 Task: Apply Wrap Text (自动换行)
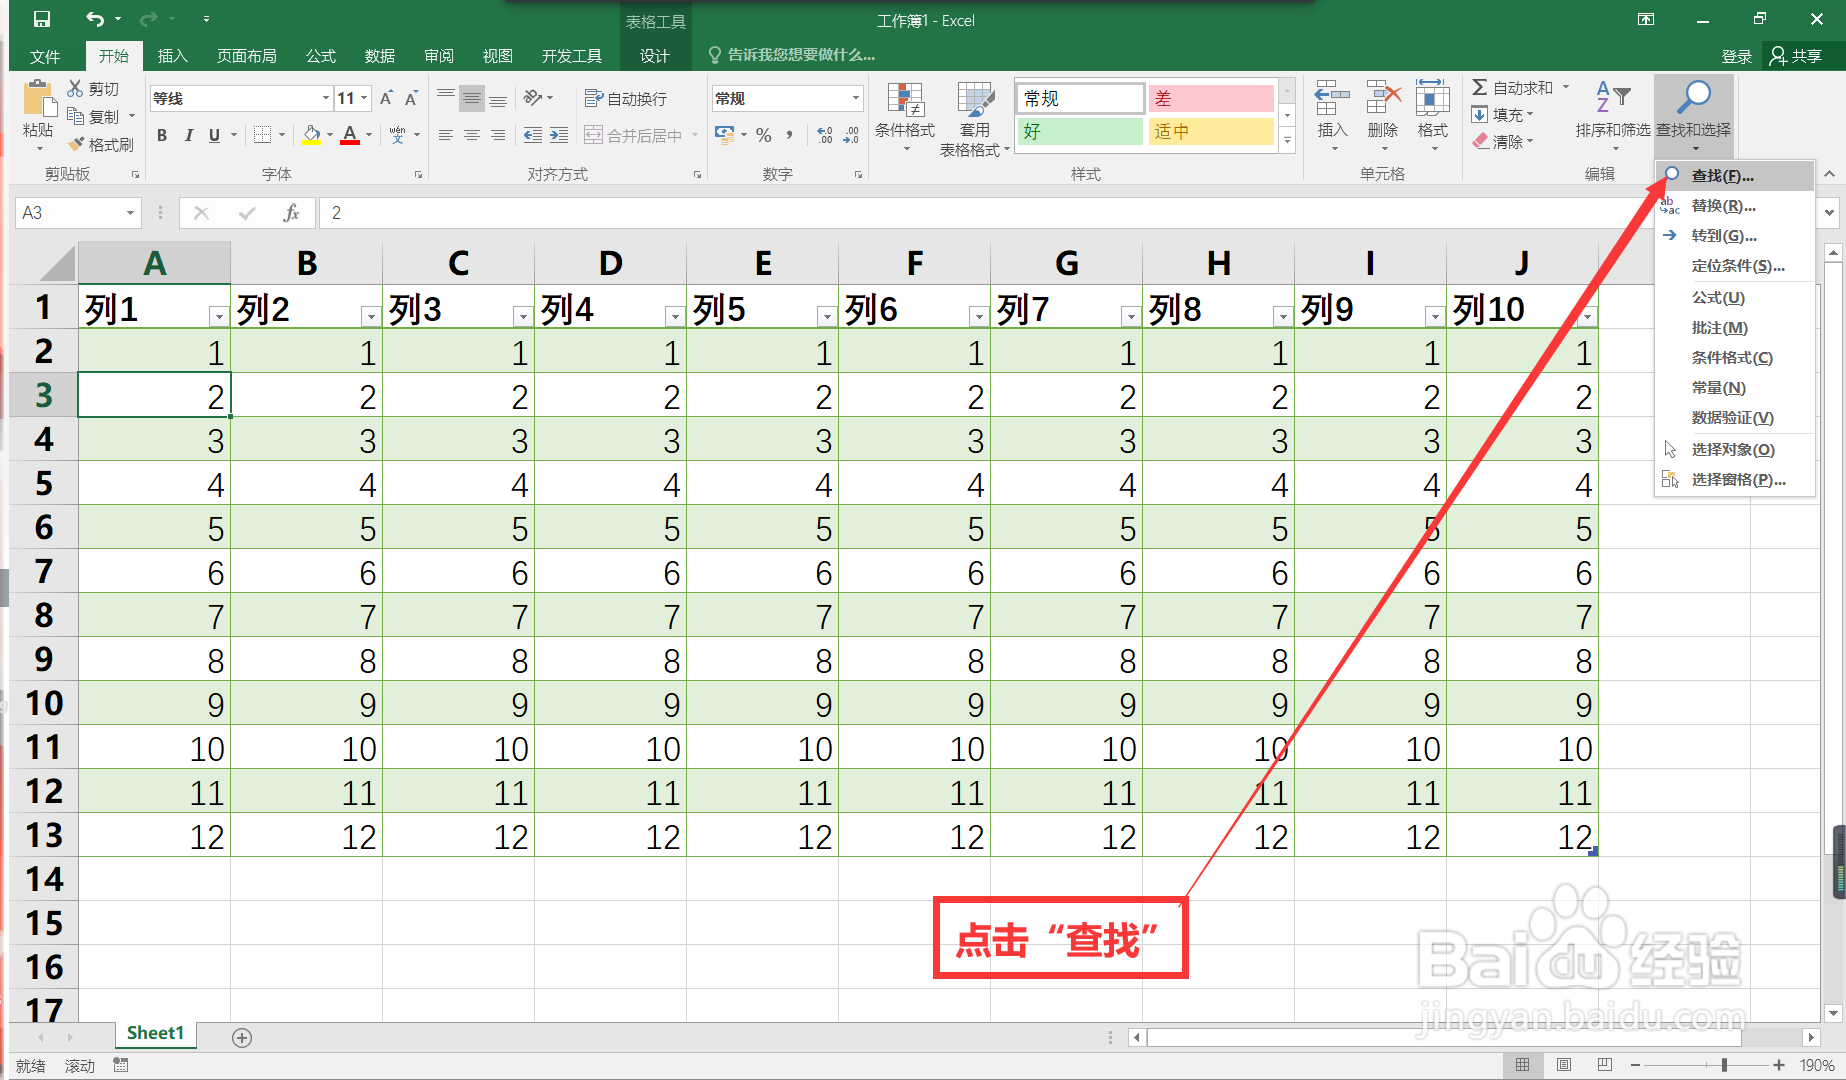(x=626, y=97)
